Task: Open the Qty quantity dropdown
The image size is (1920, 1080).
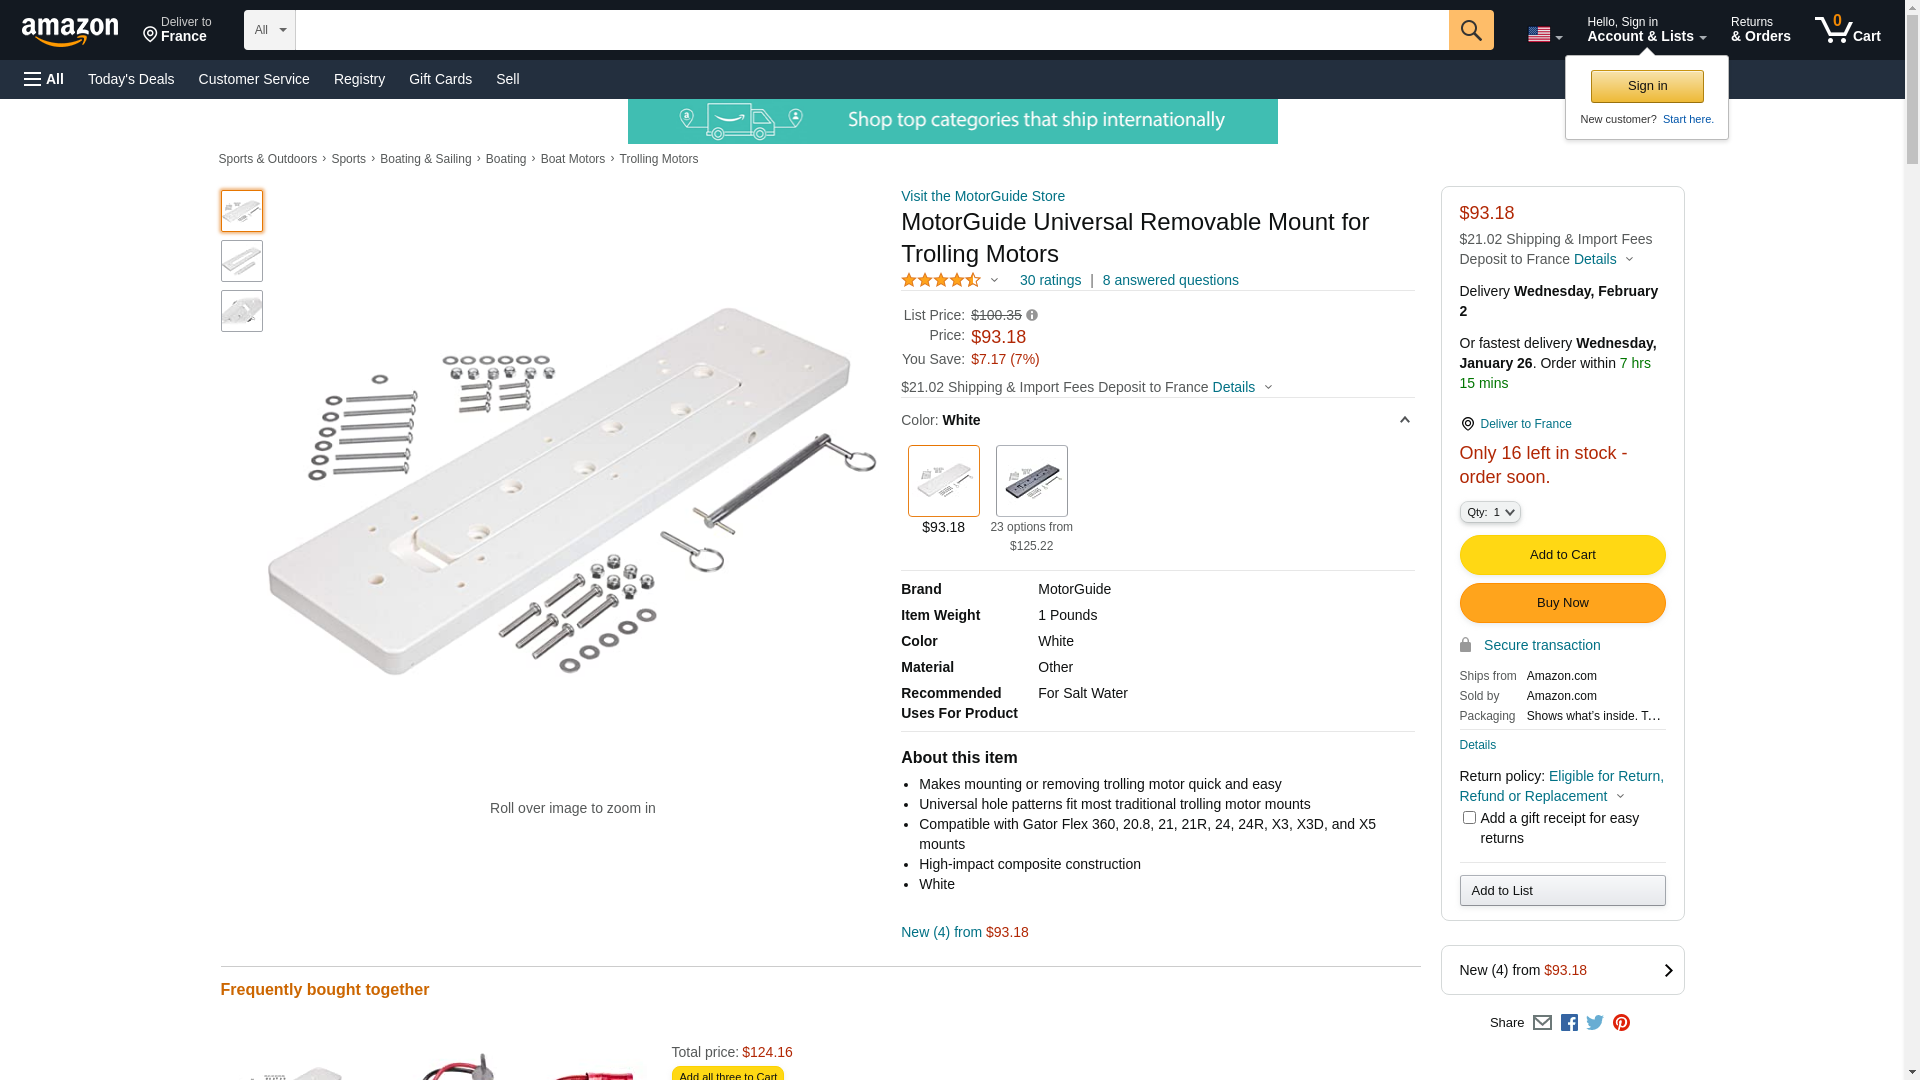Action: click(1489, 512)
